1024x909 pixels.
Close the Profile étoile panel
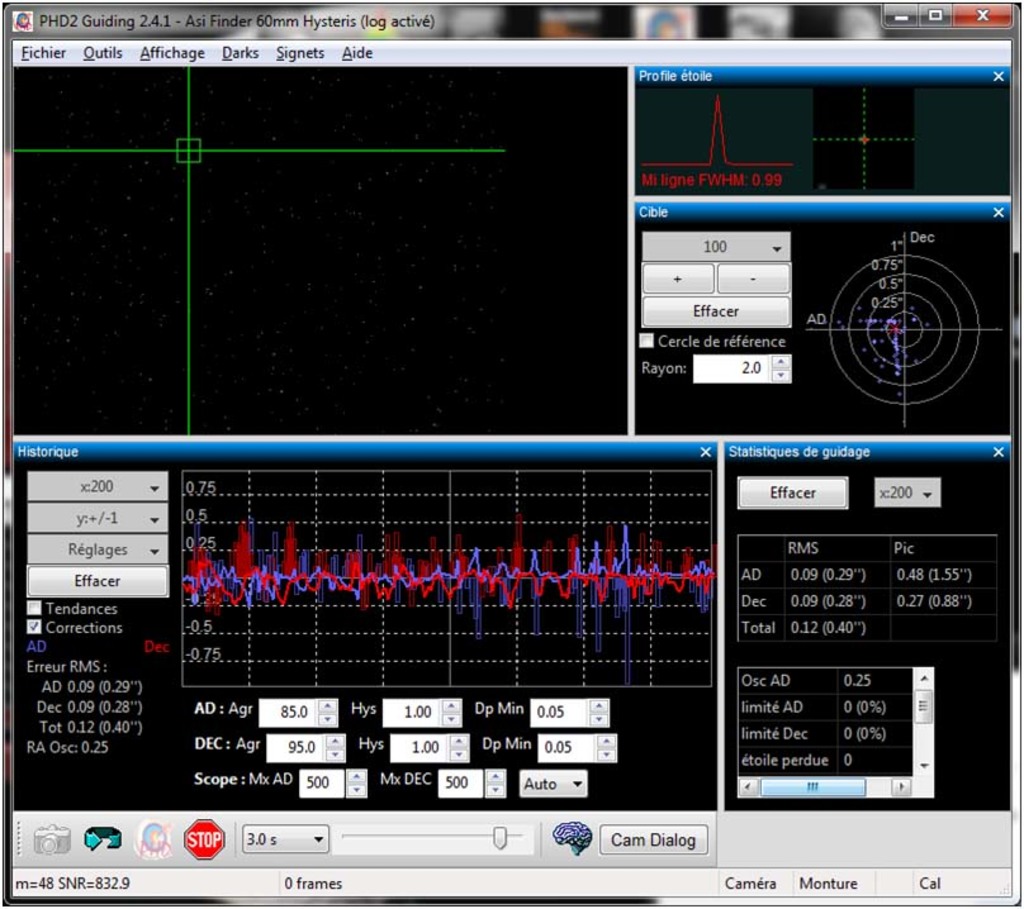pos(998,76)
